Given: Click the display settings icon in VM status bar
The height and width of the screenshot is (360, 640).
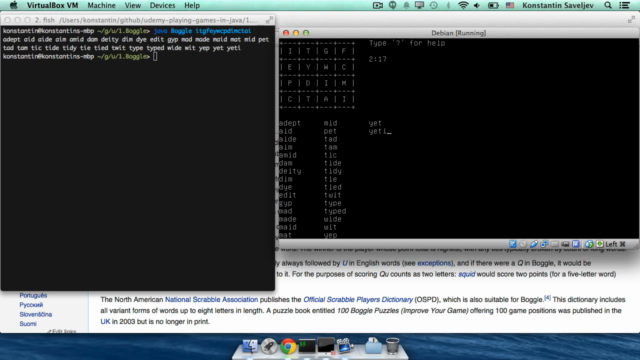Looking at the screenshot, I should [x=576, y=244].
